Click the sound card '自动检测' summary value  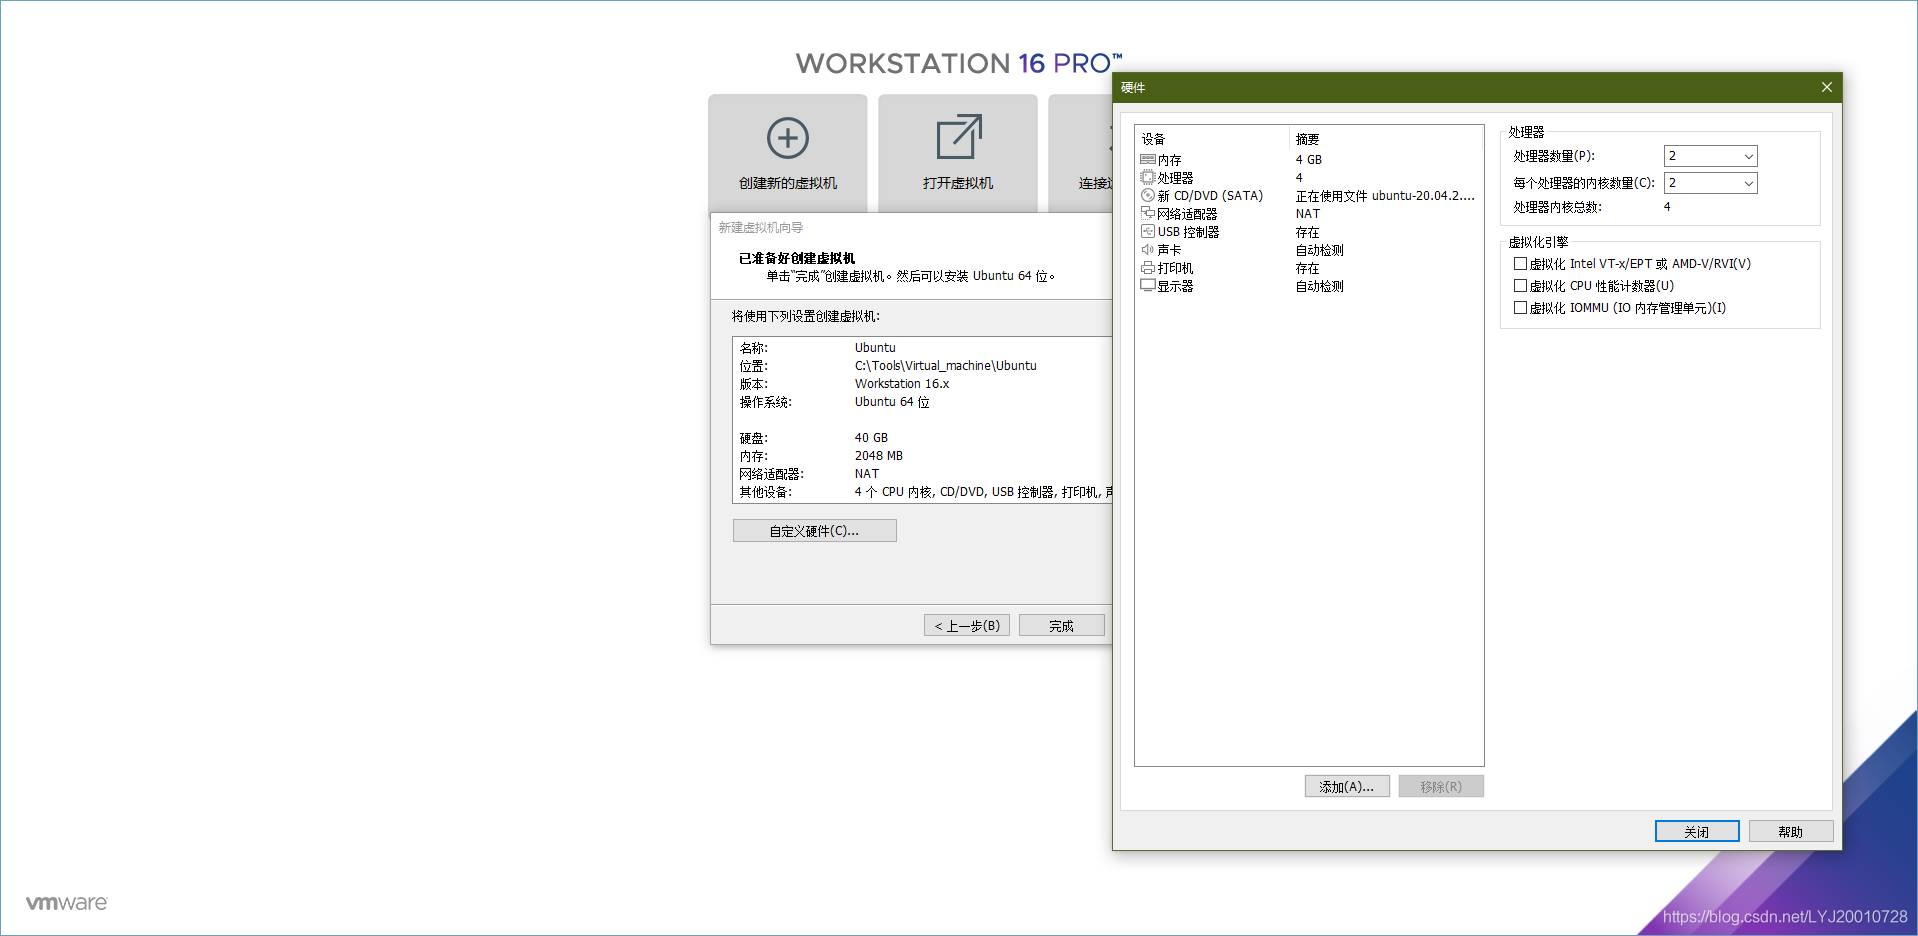[x=1319, y=250]
